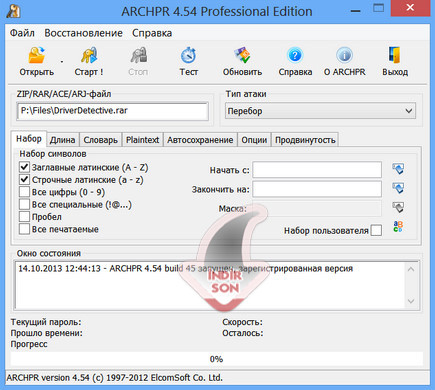Image resolution: width=435 pixels, height=390 pixels.
Task: Click the Открыть (Open) toolbar icon
Action: tap(37, 55)
